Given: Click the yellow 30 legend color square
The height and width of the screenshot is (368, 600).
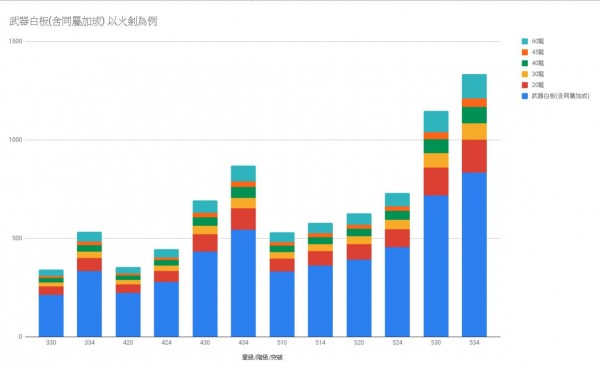Looking at the screenshot, I should pyautogui.click(x=525, y=74).
